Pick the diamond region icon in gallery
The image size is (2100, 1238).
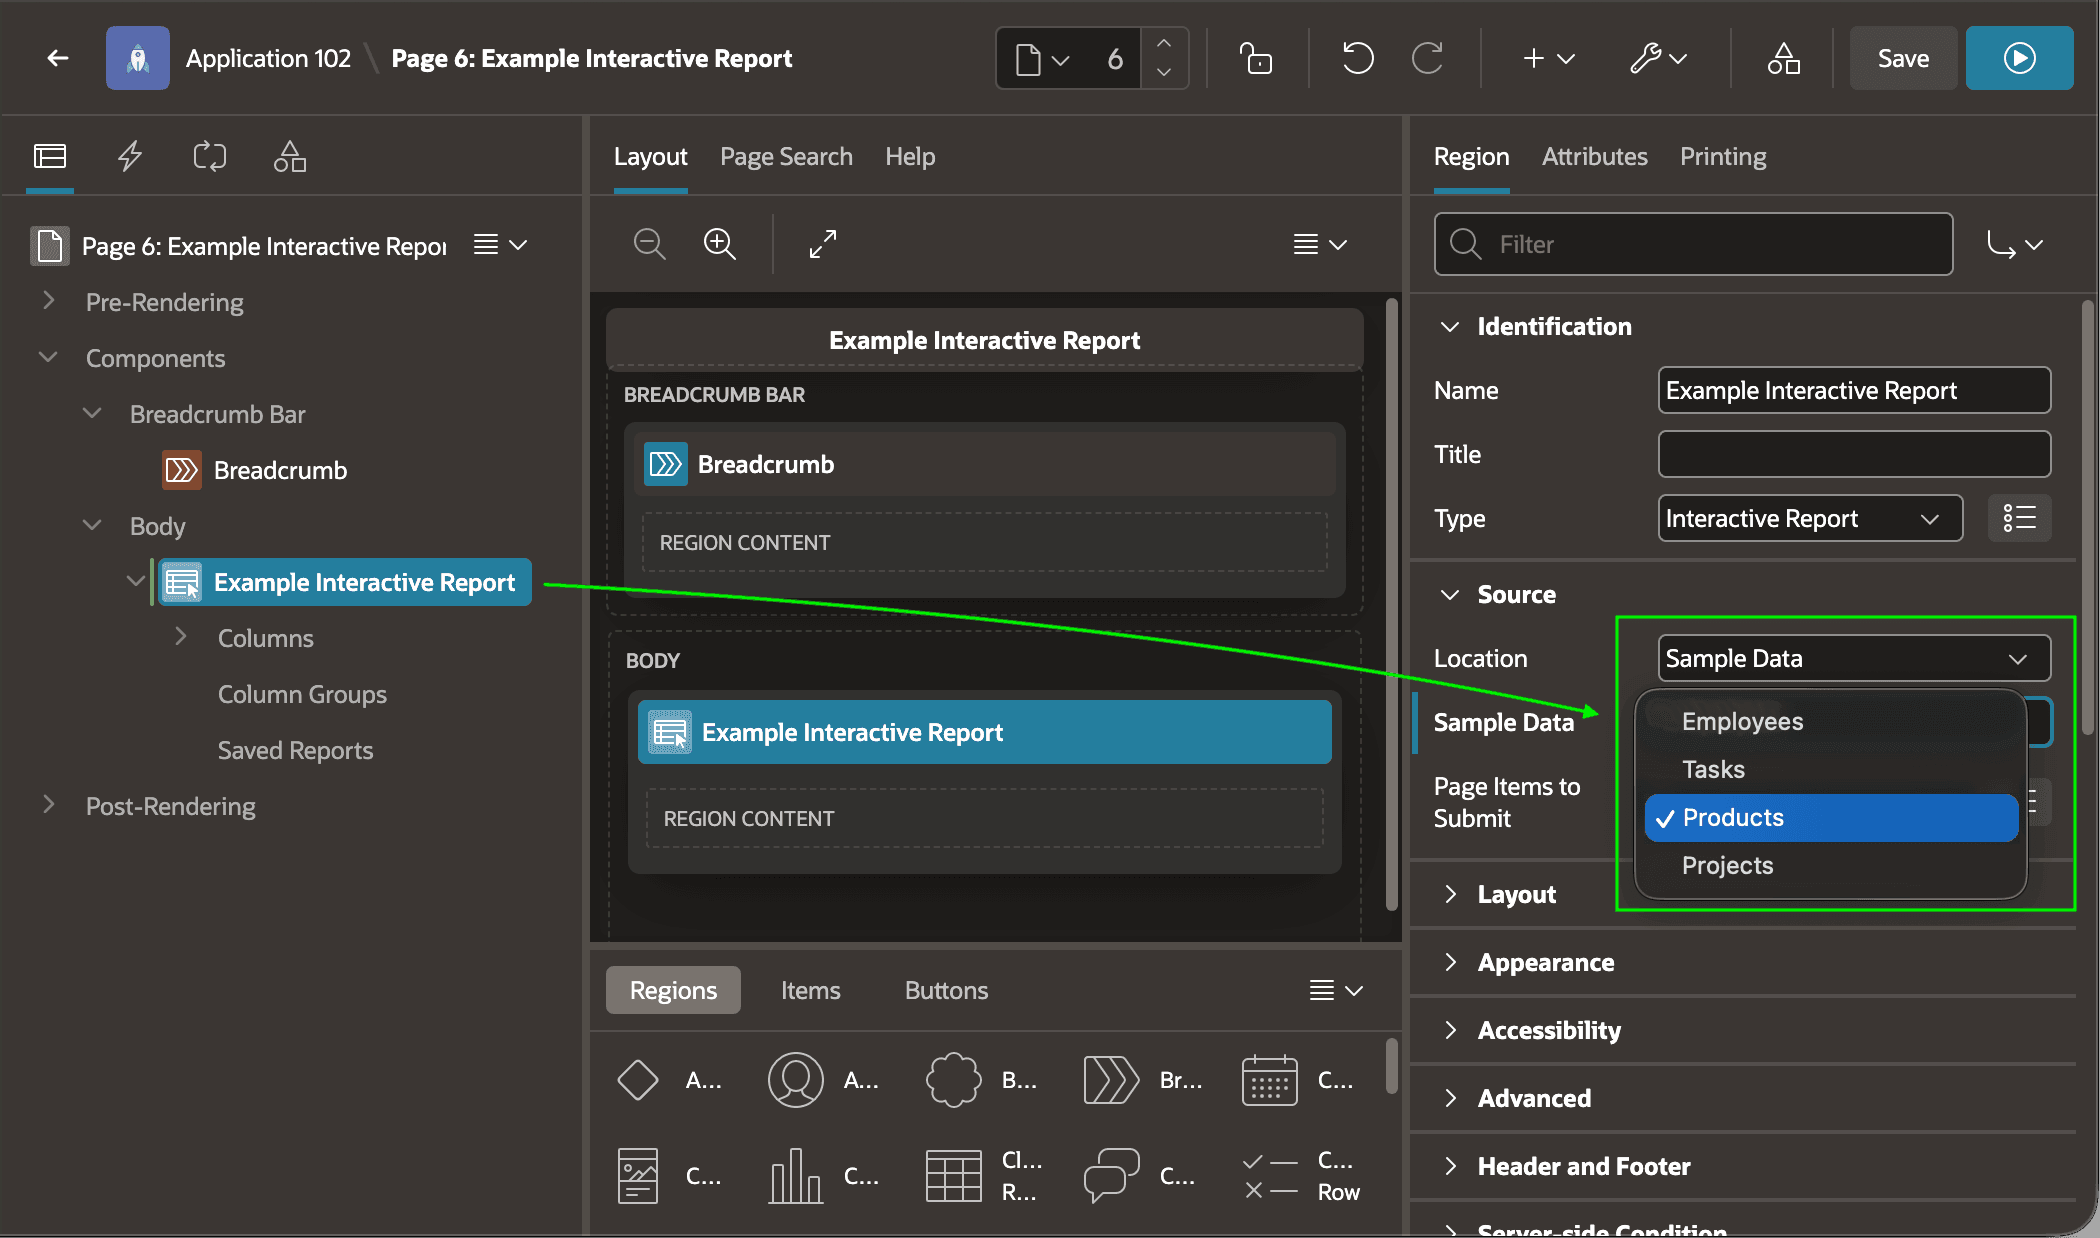click(638, 1080)
